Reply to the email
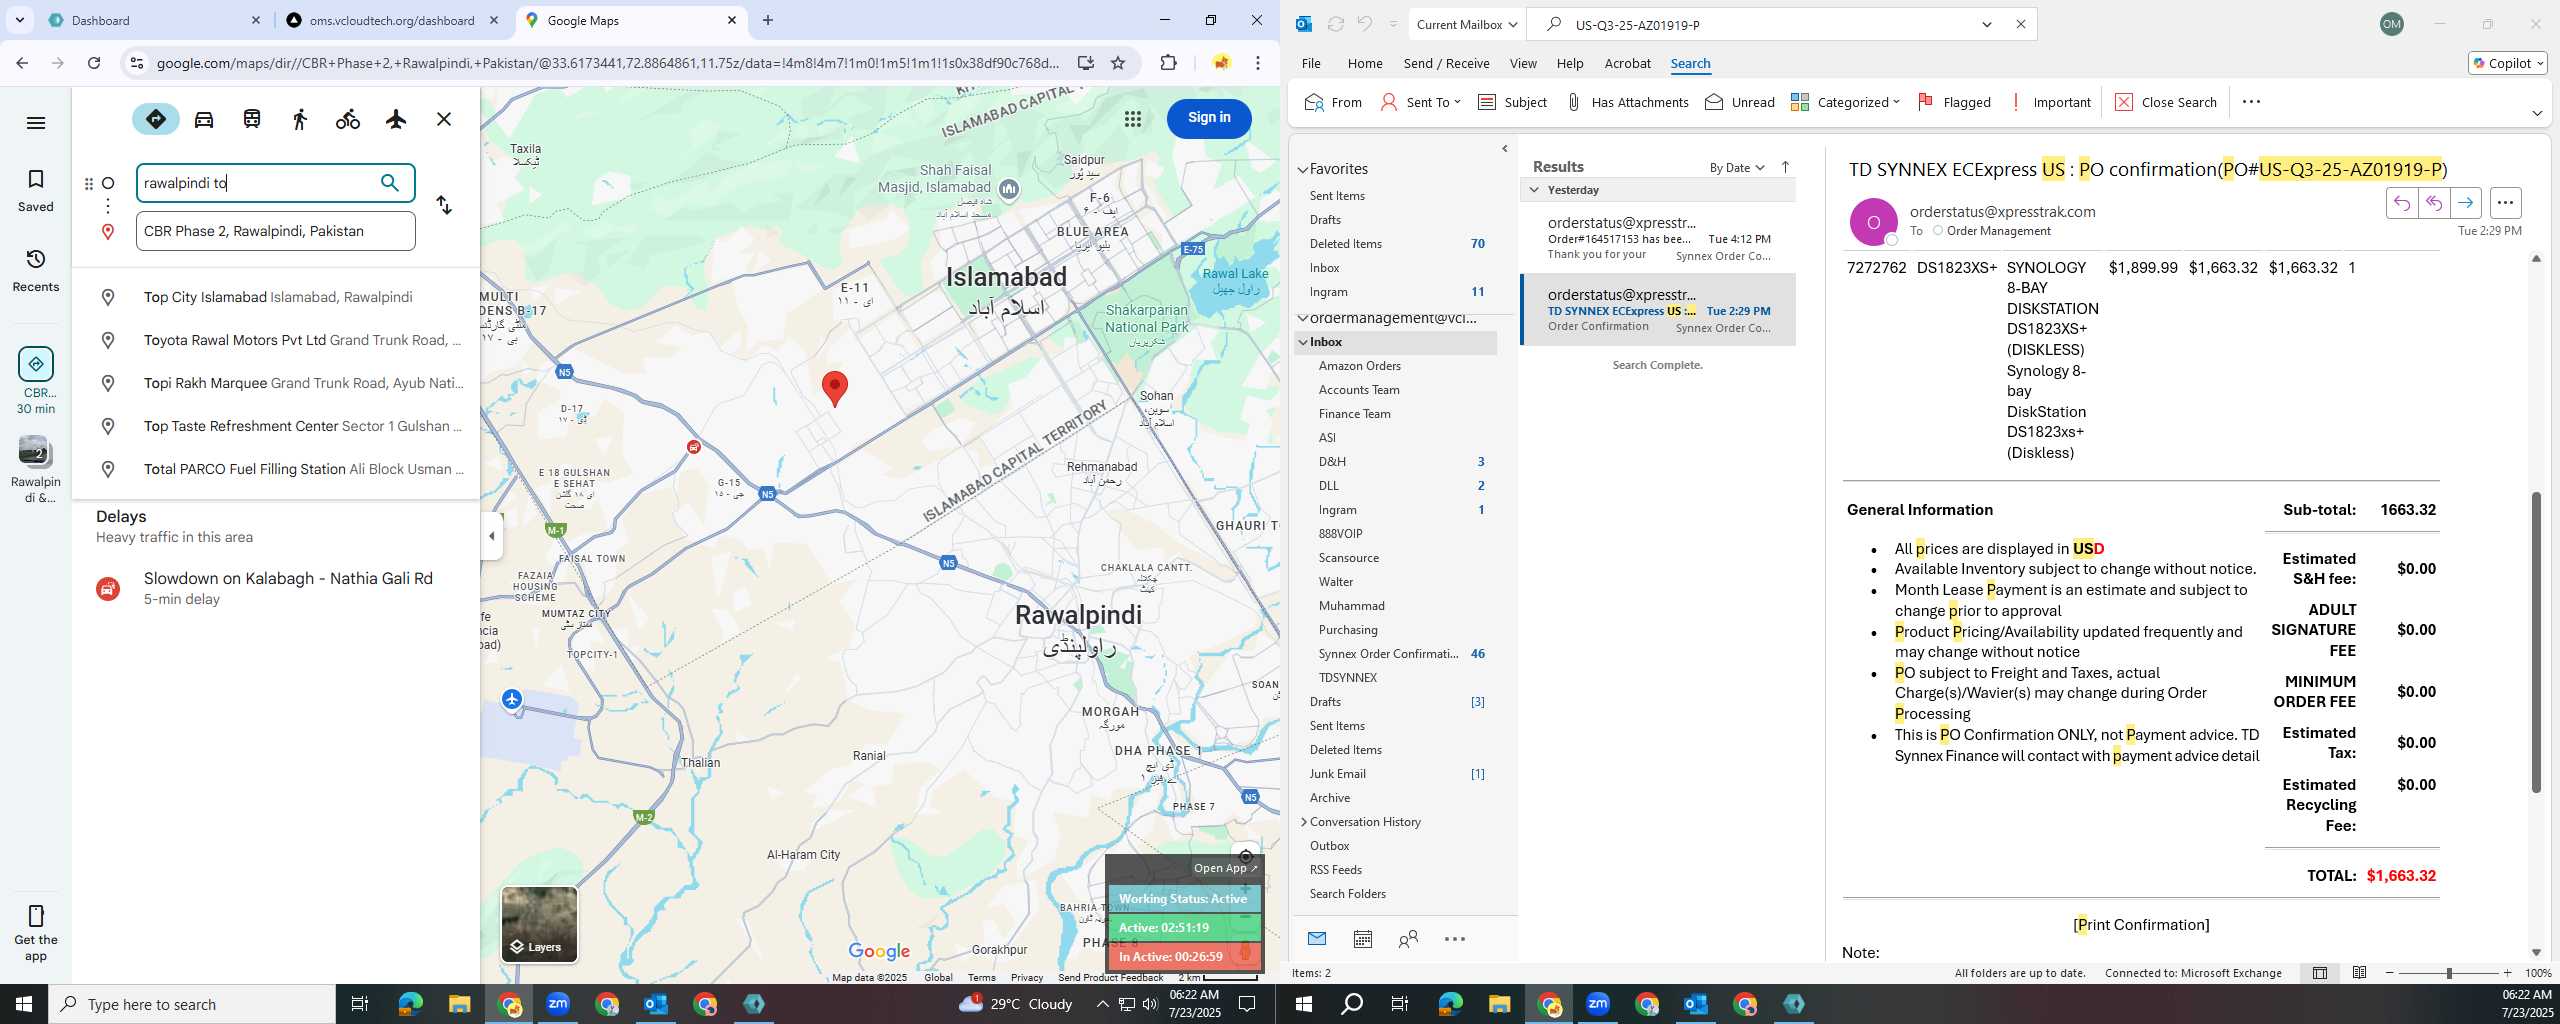 (2402, 203)
